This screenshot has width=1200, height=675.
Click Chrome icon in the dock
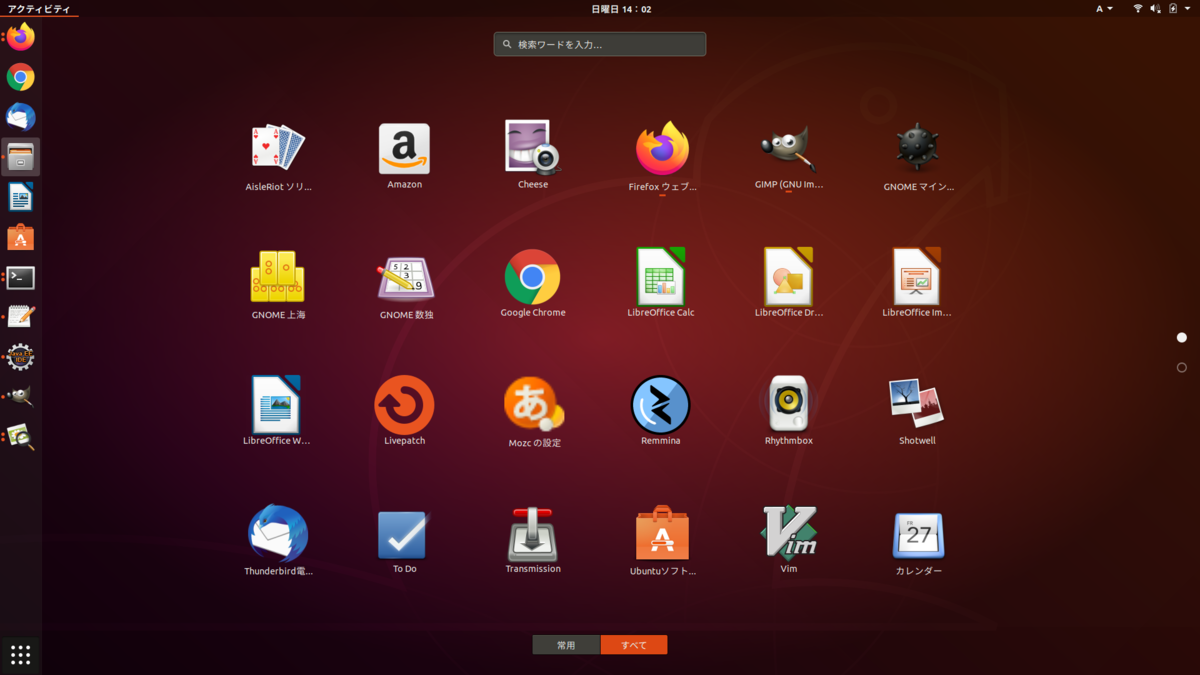pos(21,77)
